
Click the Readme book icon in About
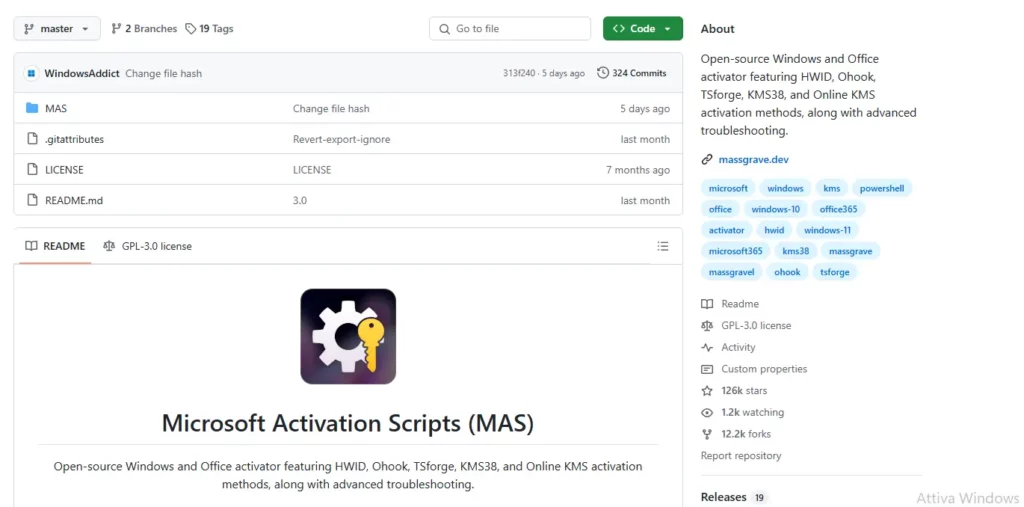tap(707, 304)
